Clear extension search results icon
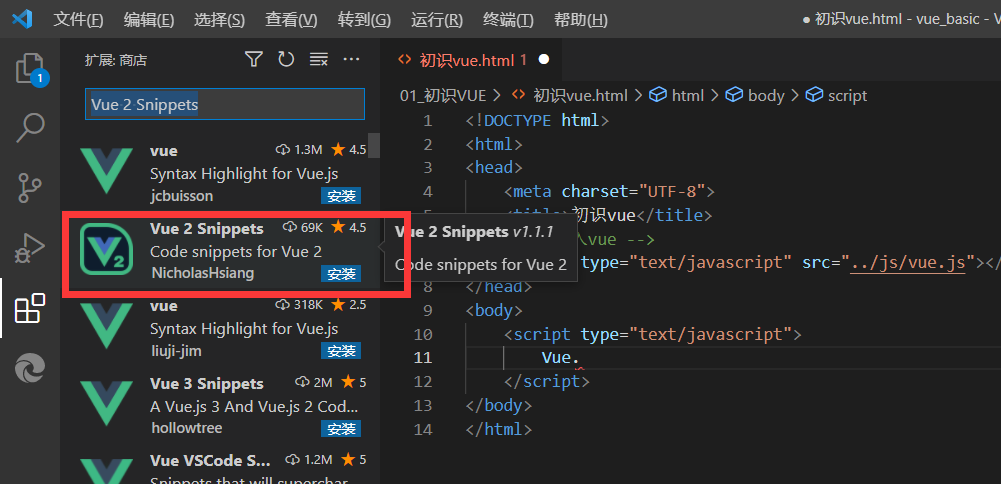Image resolution: width=1001 pixels, height=484 pixels. point(319,60)
